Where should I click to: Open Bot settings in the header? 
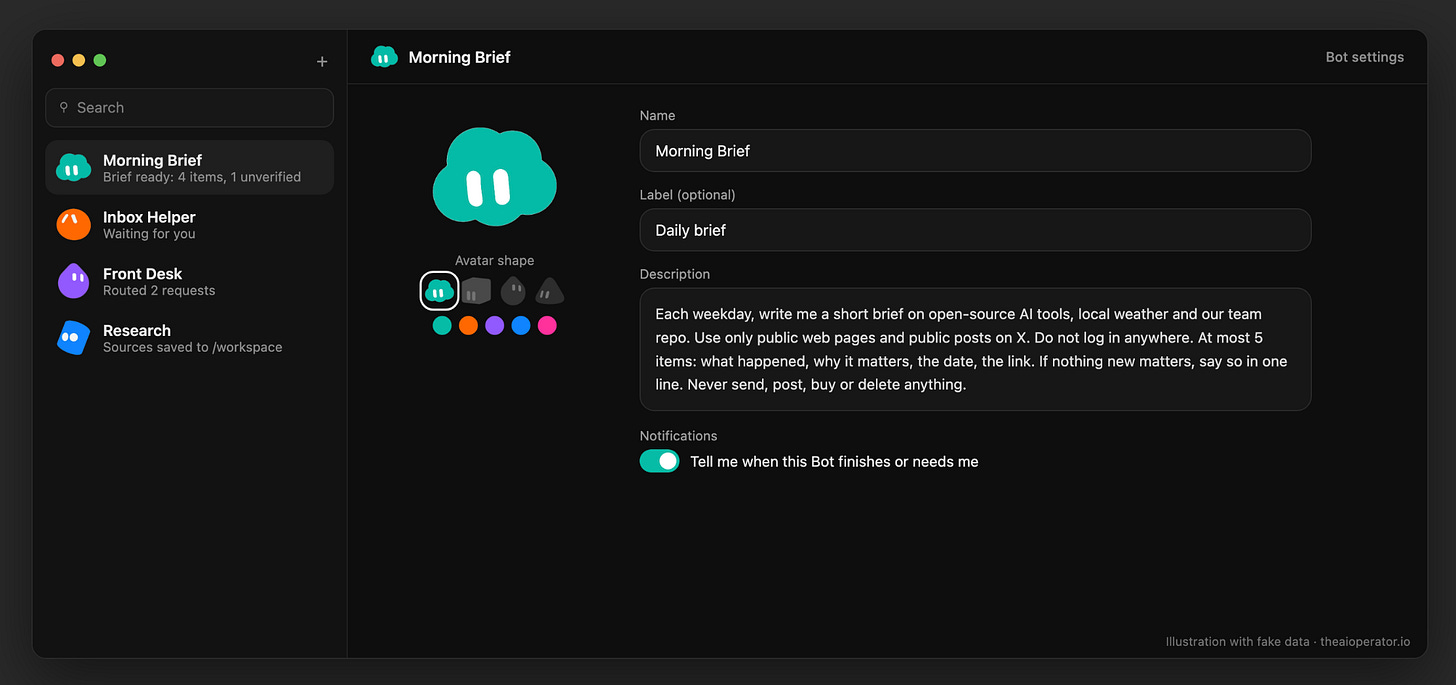[x=1364, y=57]
